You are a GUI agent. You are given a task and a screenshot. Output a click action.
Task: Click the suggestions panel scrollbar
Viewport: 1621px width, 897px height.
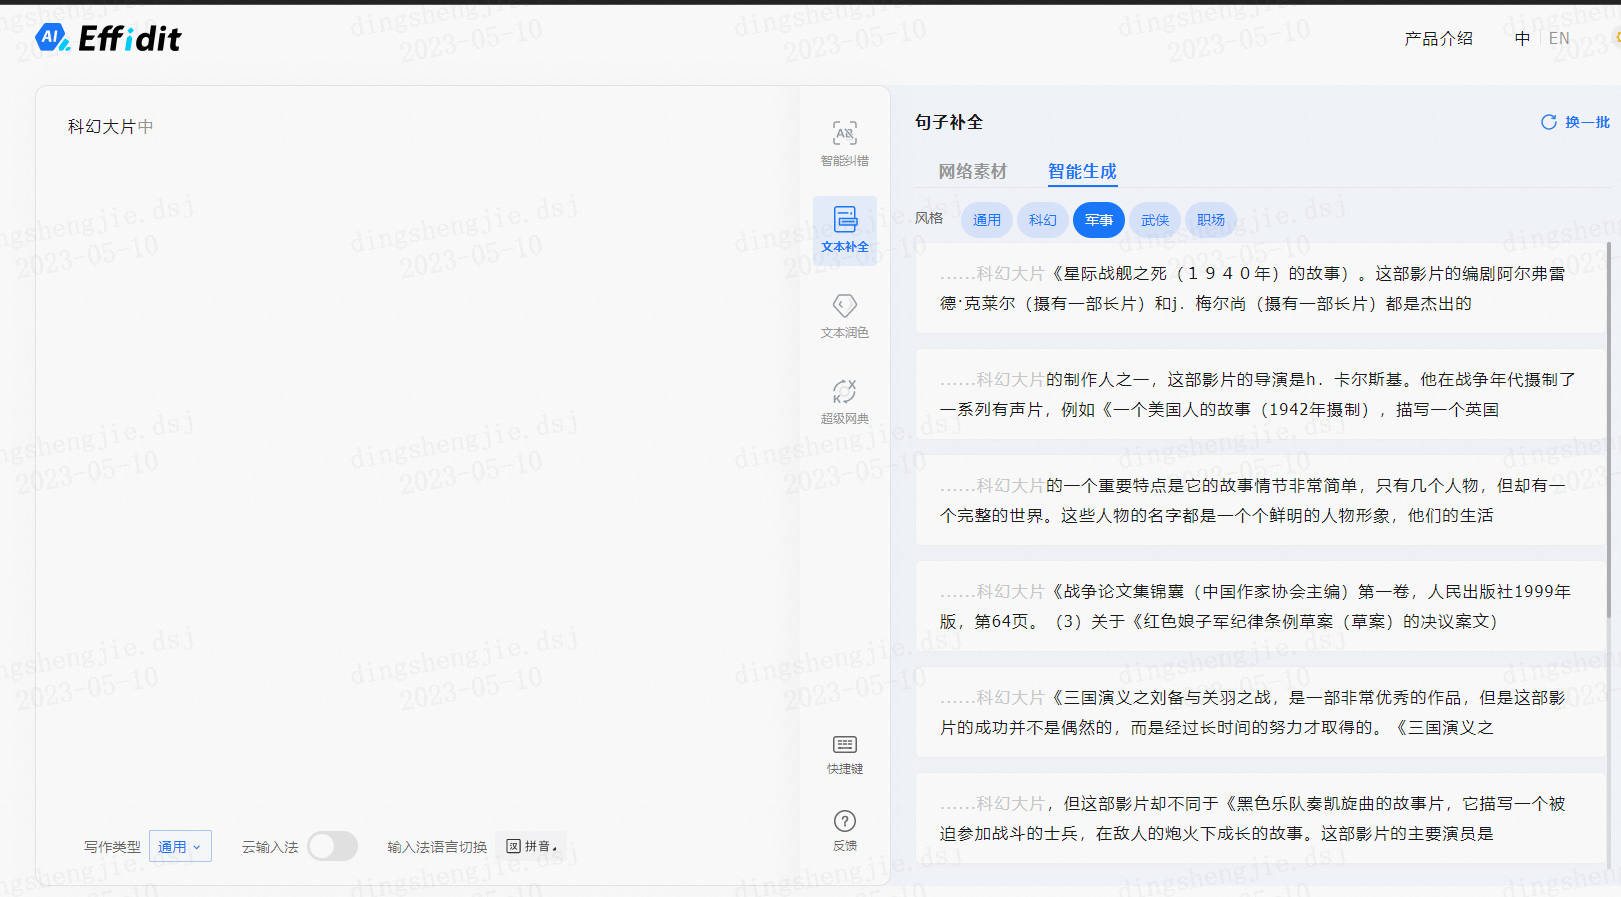pos(1609,430)
